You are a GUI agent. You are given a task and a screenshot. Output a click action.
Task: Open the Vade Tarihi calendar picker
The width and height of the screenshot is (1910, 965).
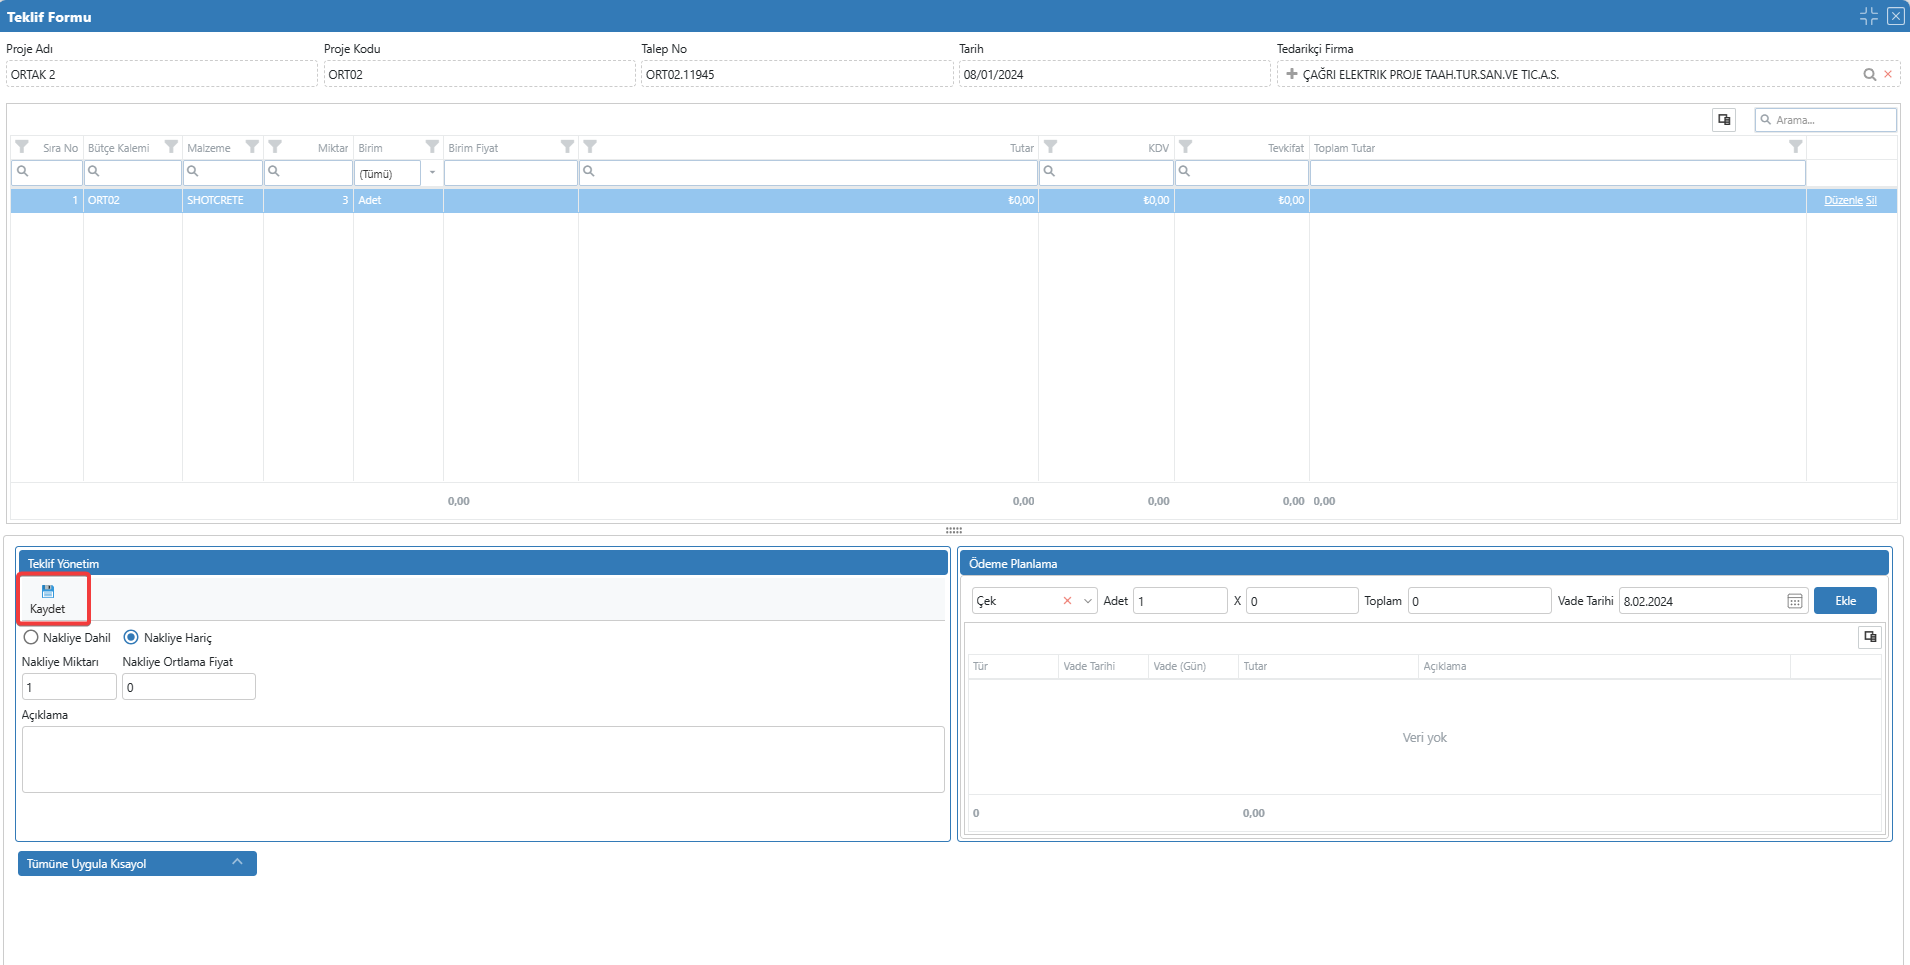1794,601
